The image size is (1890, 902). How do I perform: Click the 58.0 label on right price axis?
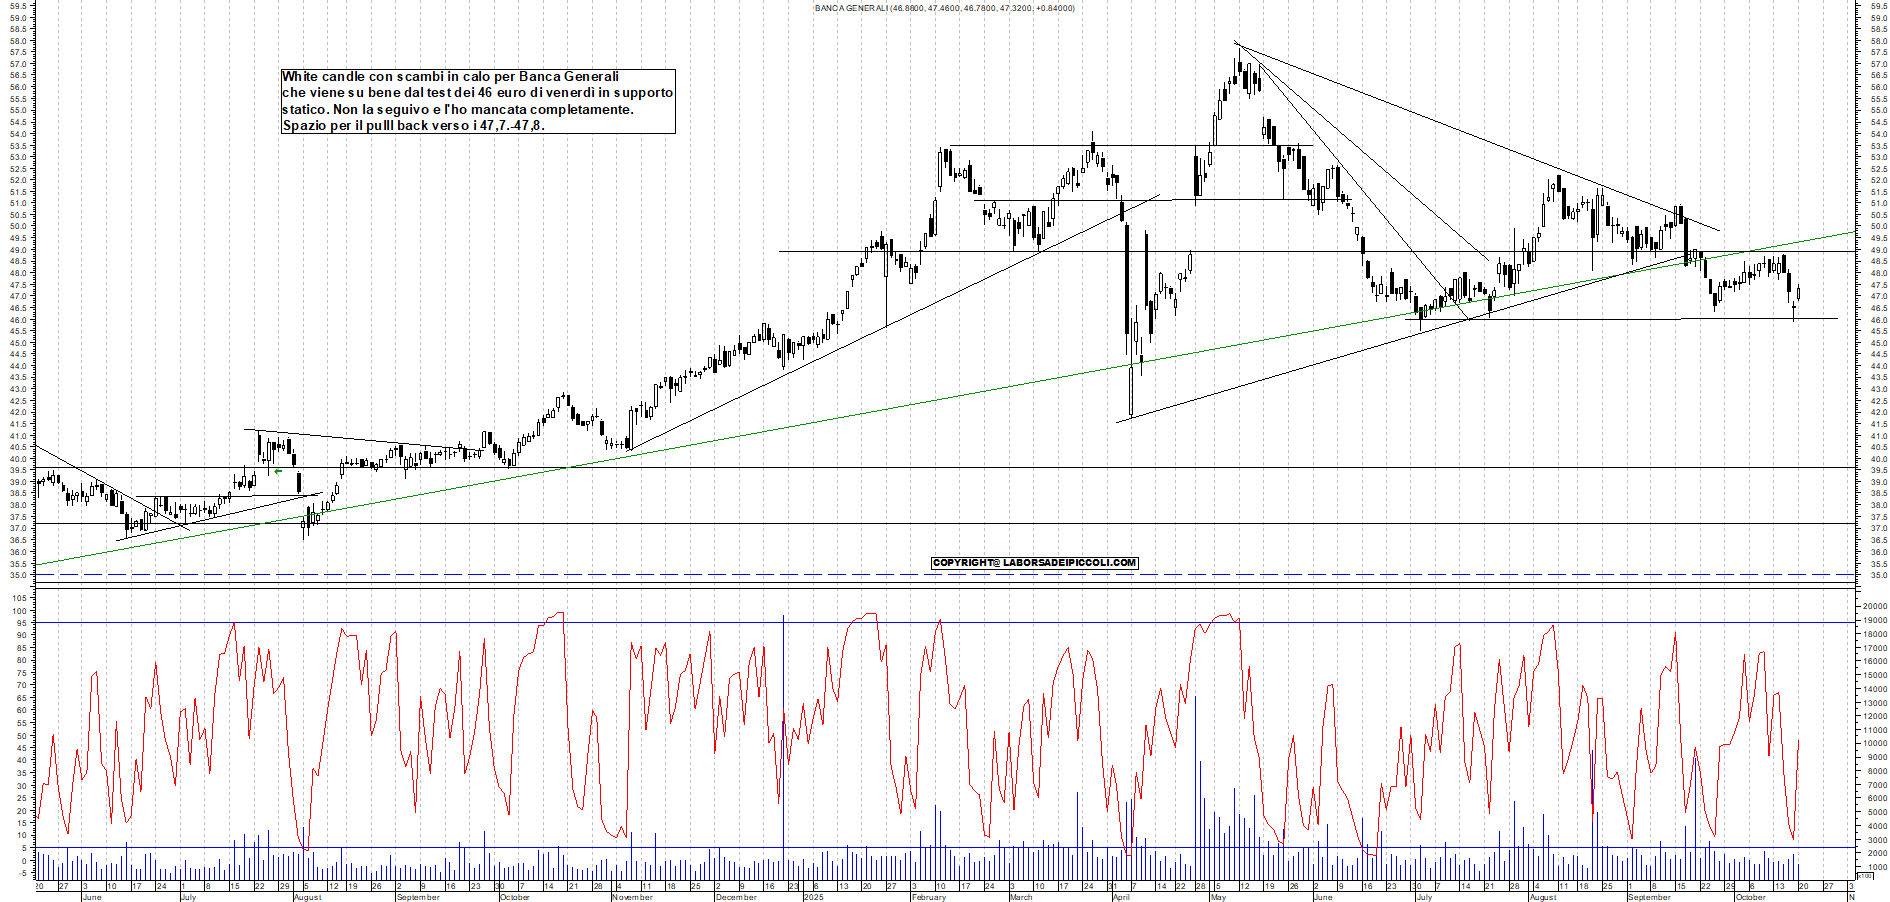(x=1878, y=41)
